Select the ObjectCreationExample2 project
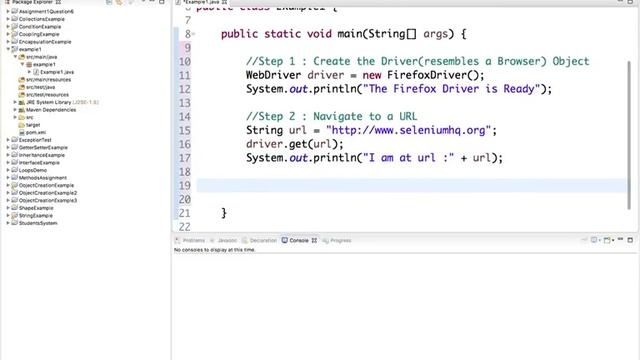 tap(48, 193)
